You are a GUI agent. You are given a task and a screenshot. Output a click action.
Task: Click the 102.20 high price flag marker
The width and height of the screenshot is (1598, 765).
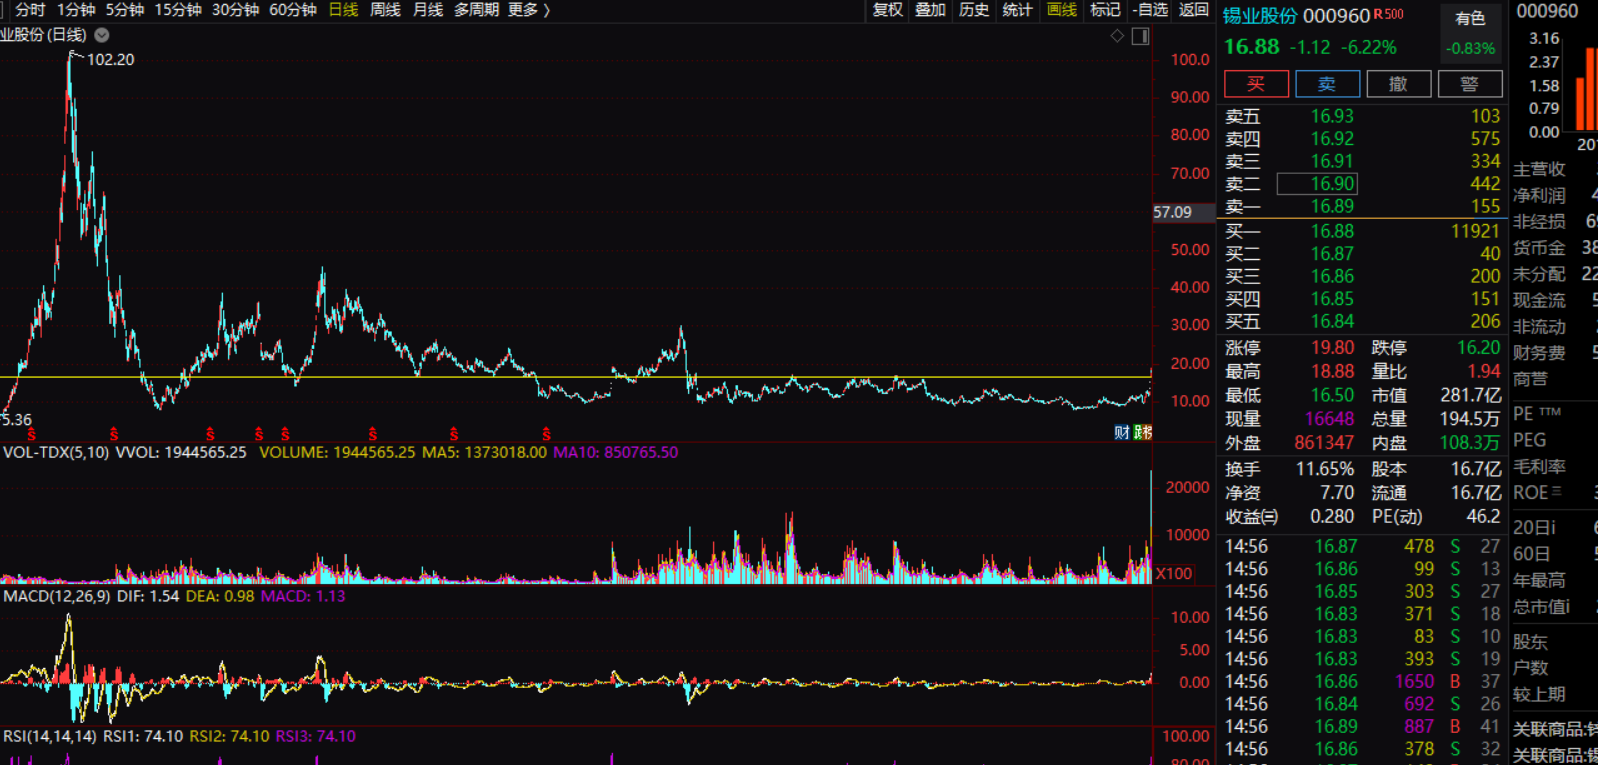[x=110, y=59]
